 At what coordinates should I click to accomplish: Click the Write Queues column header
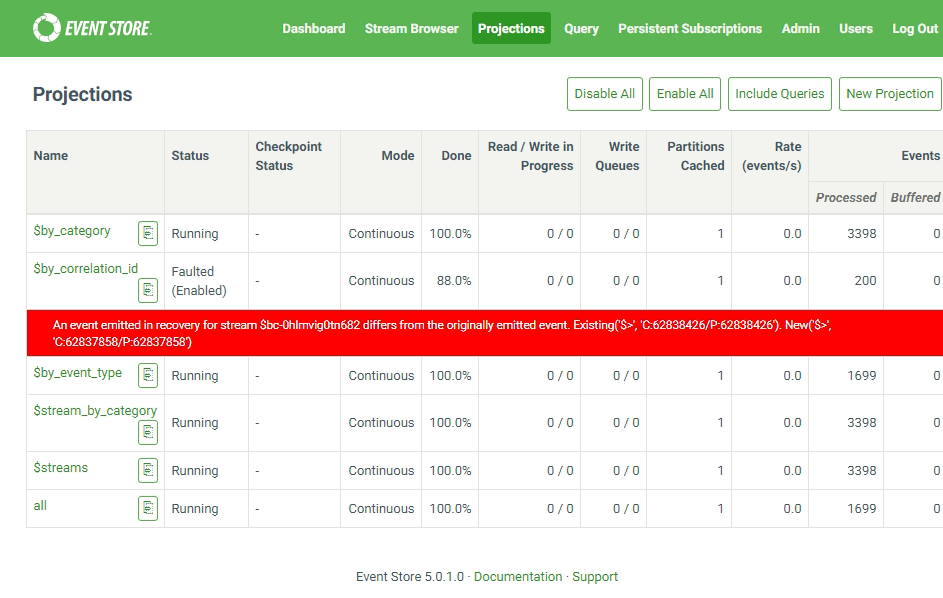[617, 156]
